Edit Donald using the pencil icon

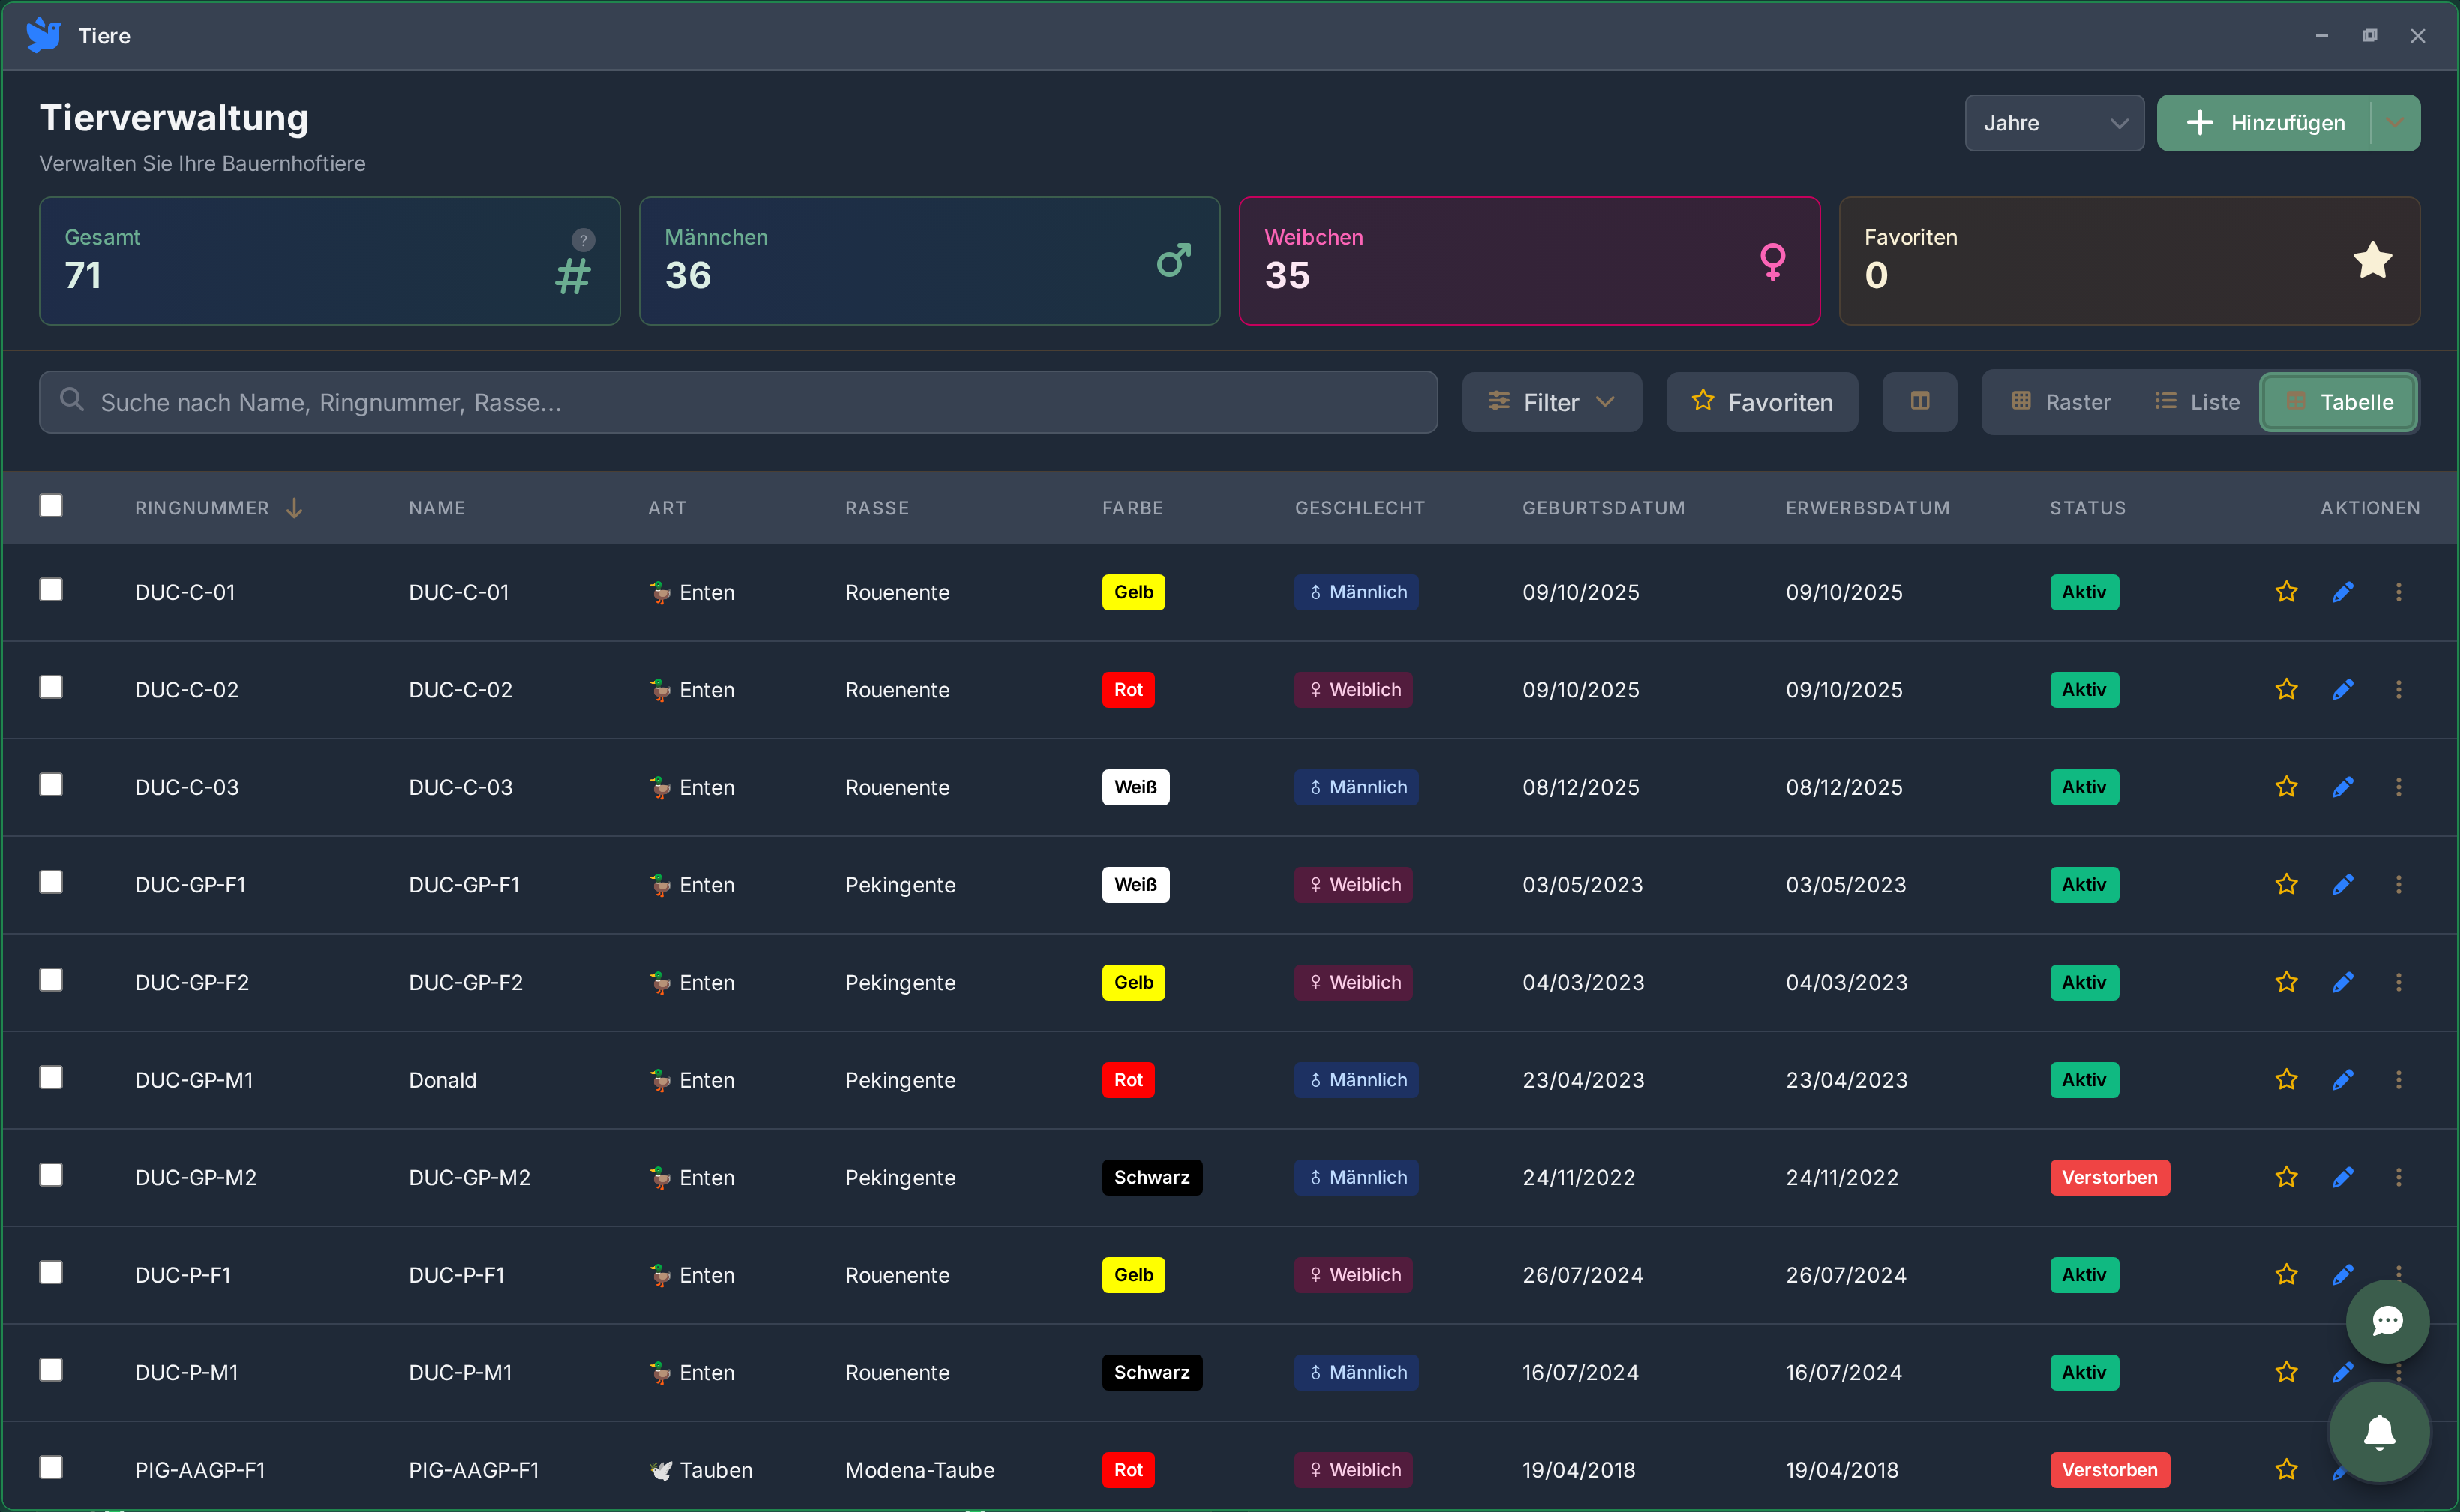(x=2342, y=1080)
